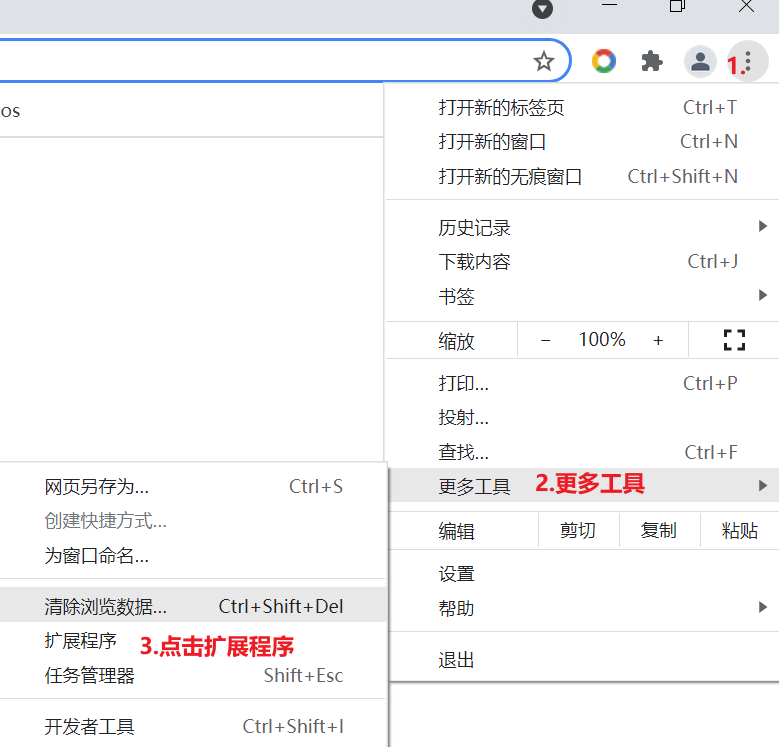Open the Chrome three-dot menu

click(x=748, y=62)
